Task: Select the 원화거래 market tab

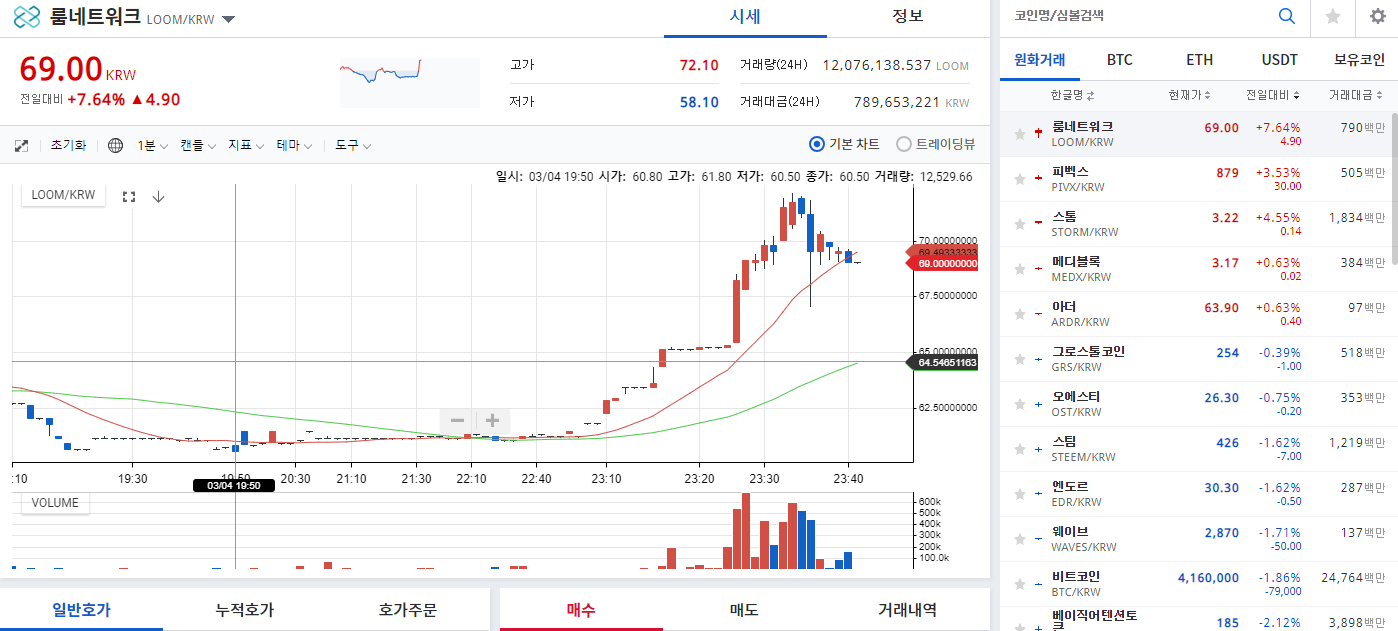Action: [1040, 60]
